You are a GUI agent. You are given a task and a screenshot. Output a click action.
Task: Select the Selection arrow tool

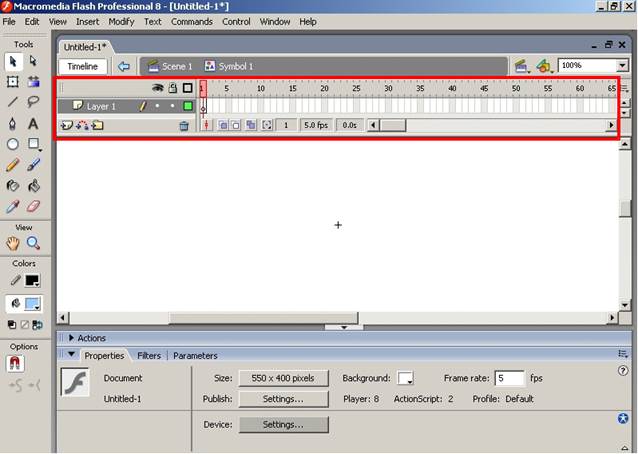(x=13, y=61)
